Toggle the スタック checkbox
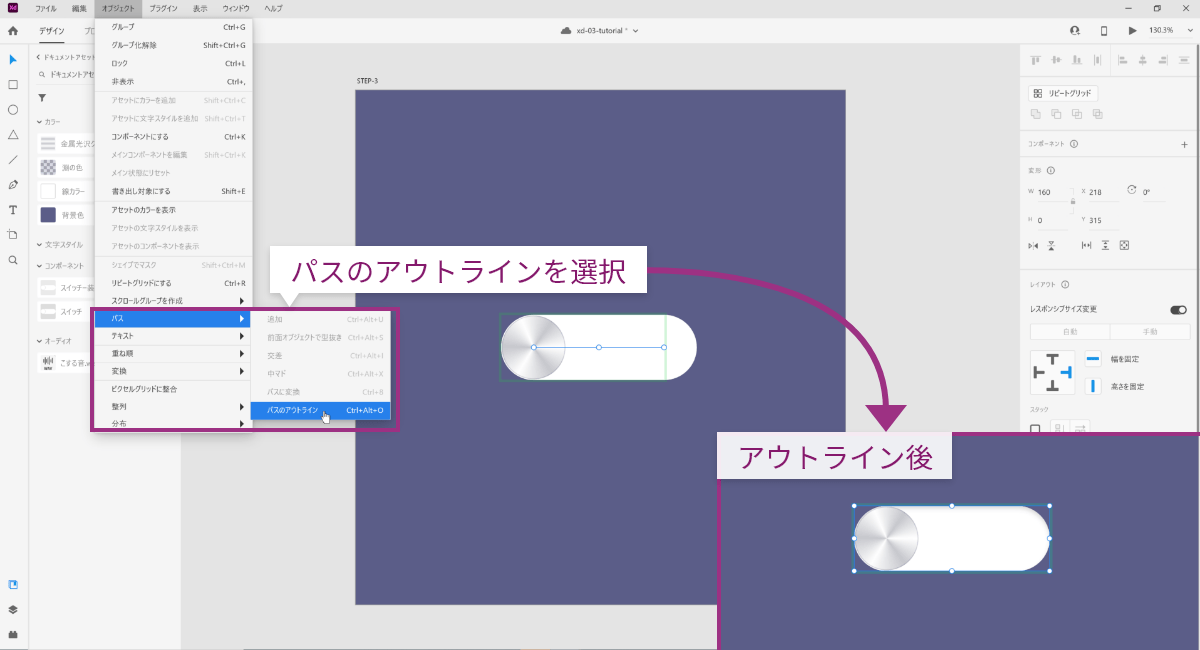The width and height of the screenshot is (1200, 650). (x=1035, y=429)
